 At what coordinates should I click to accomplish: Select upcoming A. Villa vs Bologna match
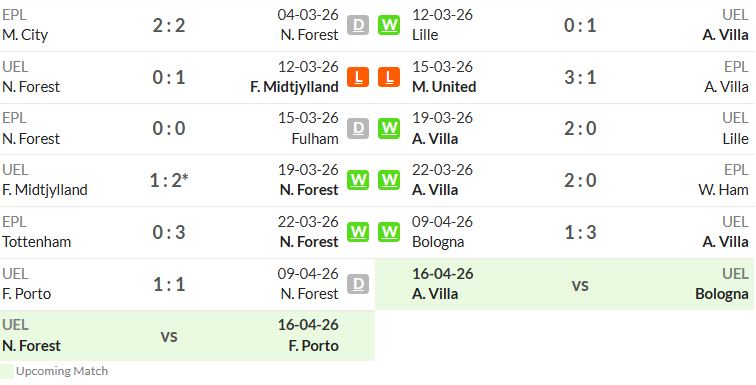565,284
